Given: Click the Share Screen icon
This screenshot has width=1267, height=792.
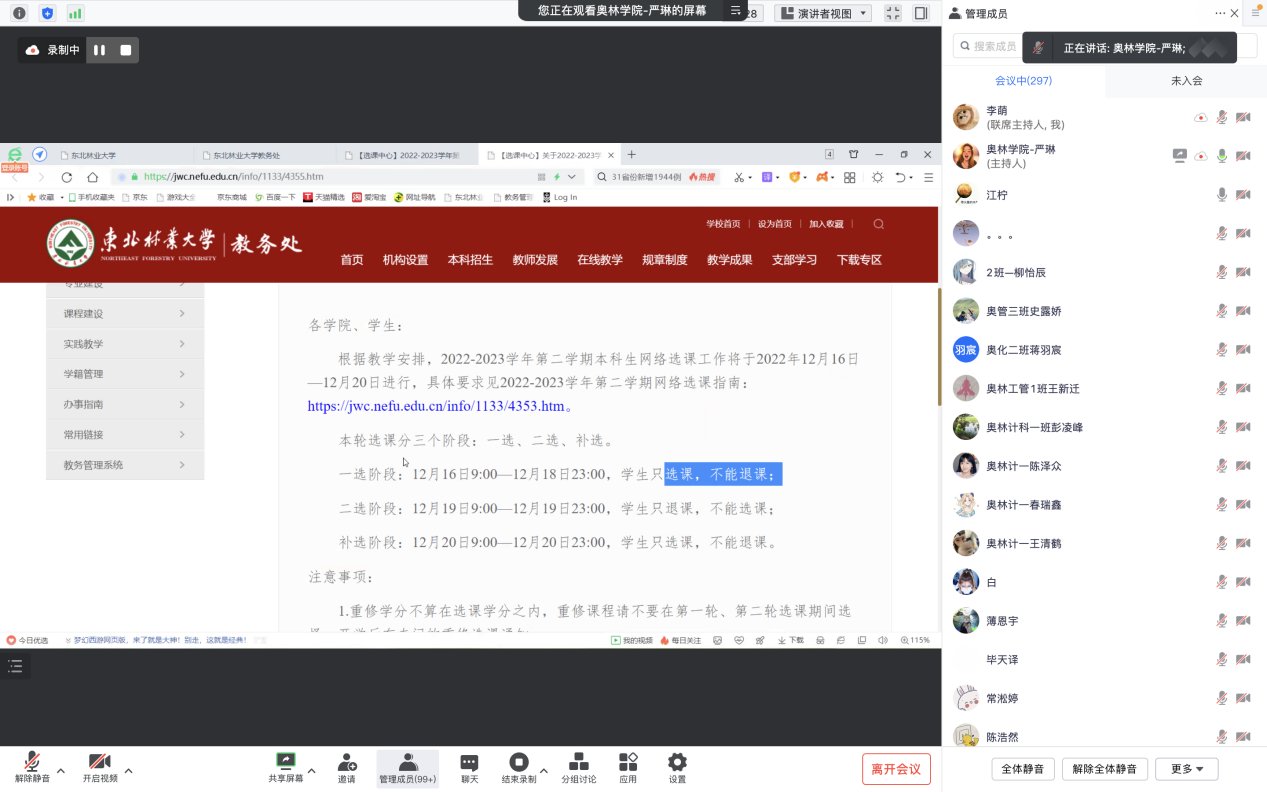Looking at the screenshot, I should click(285, 763).
